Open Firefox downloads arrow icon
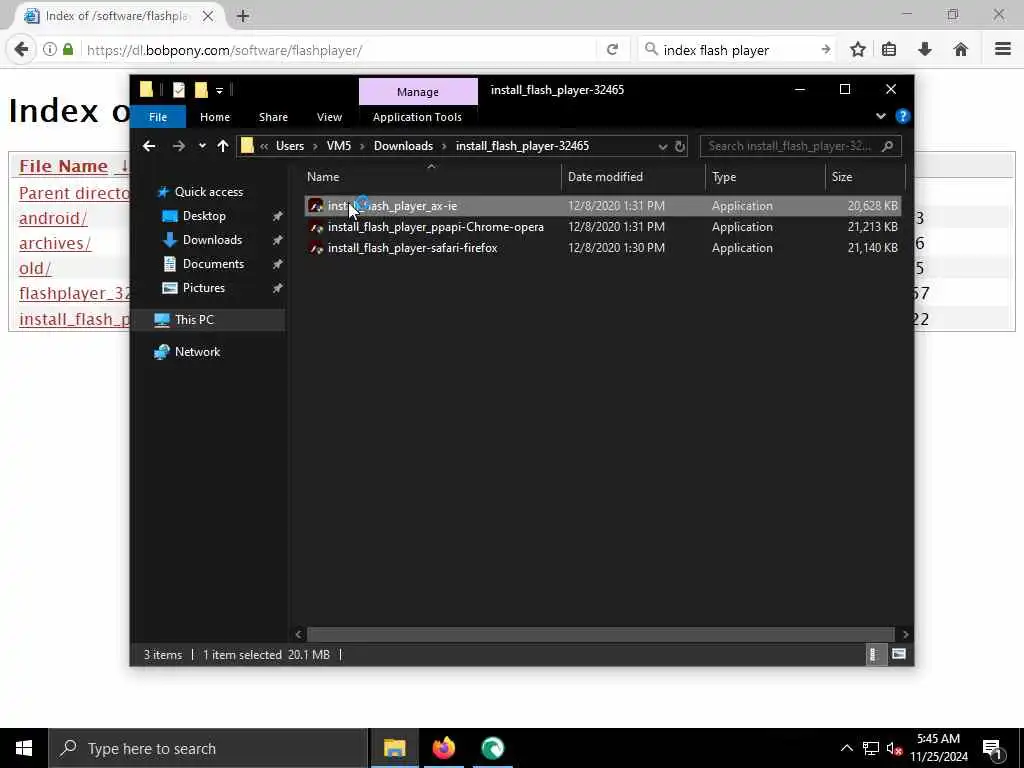1024x768 pixels. click(x=924, y=50)
